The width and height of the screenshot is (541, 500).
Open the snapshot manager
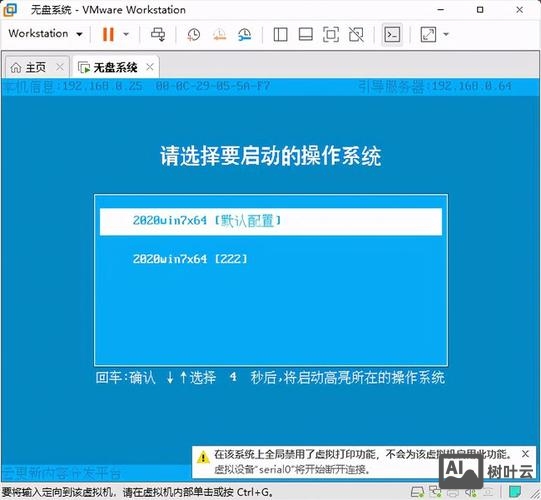(x=245, y=35)
